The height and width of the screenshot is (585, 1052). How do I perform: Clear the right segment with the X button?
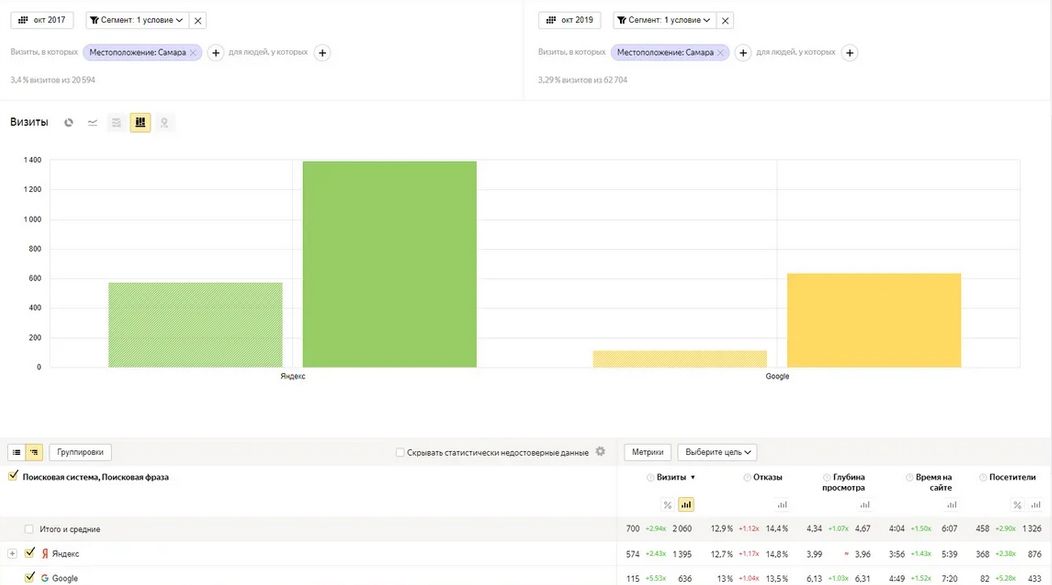tap(725, 20)
